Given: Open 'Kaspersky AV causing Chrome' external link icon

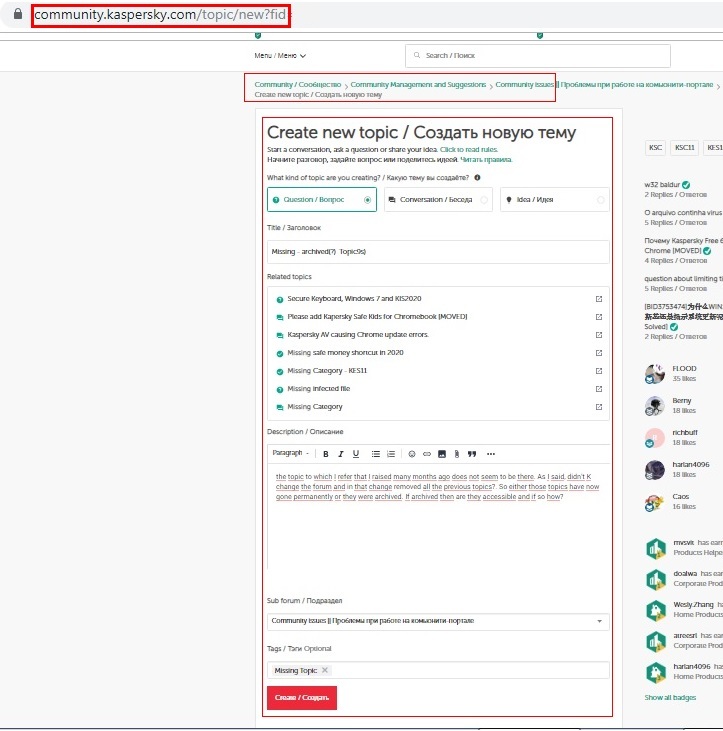Looking at the screenshot, I should [599, 335].
